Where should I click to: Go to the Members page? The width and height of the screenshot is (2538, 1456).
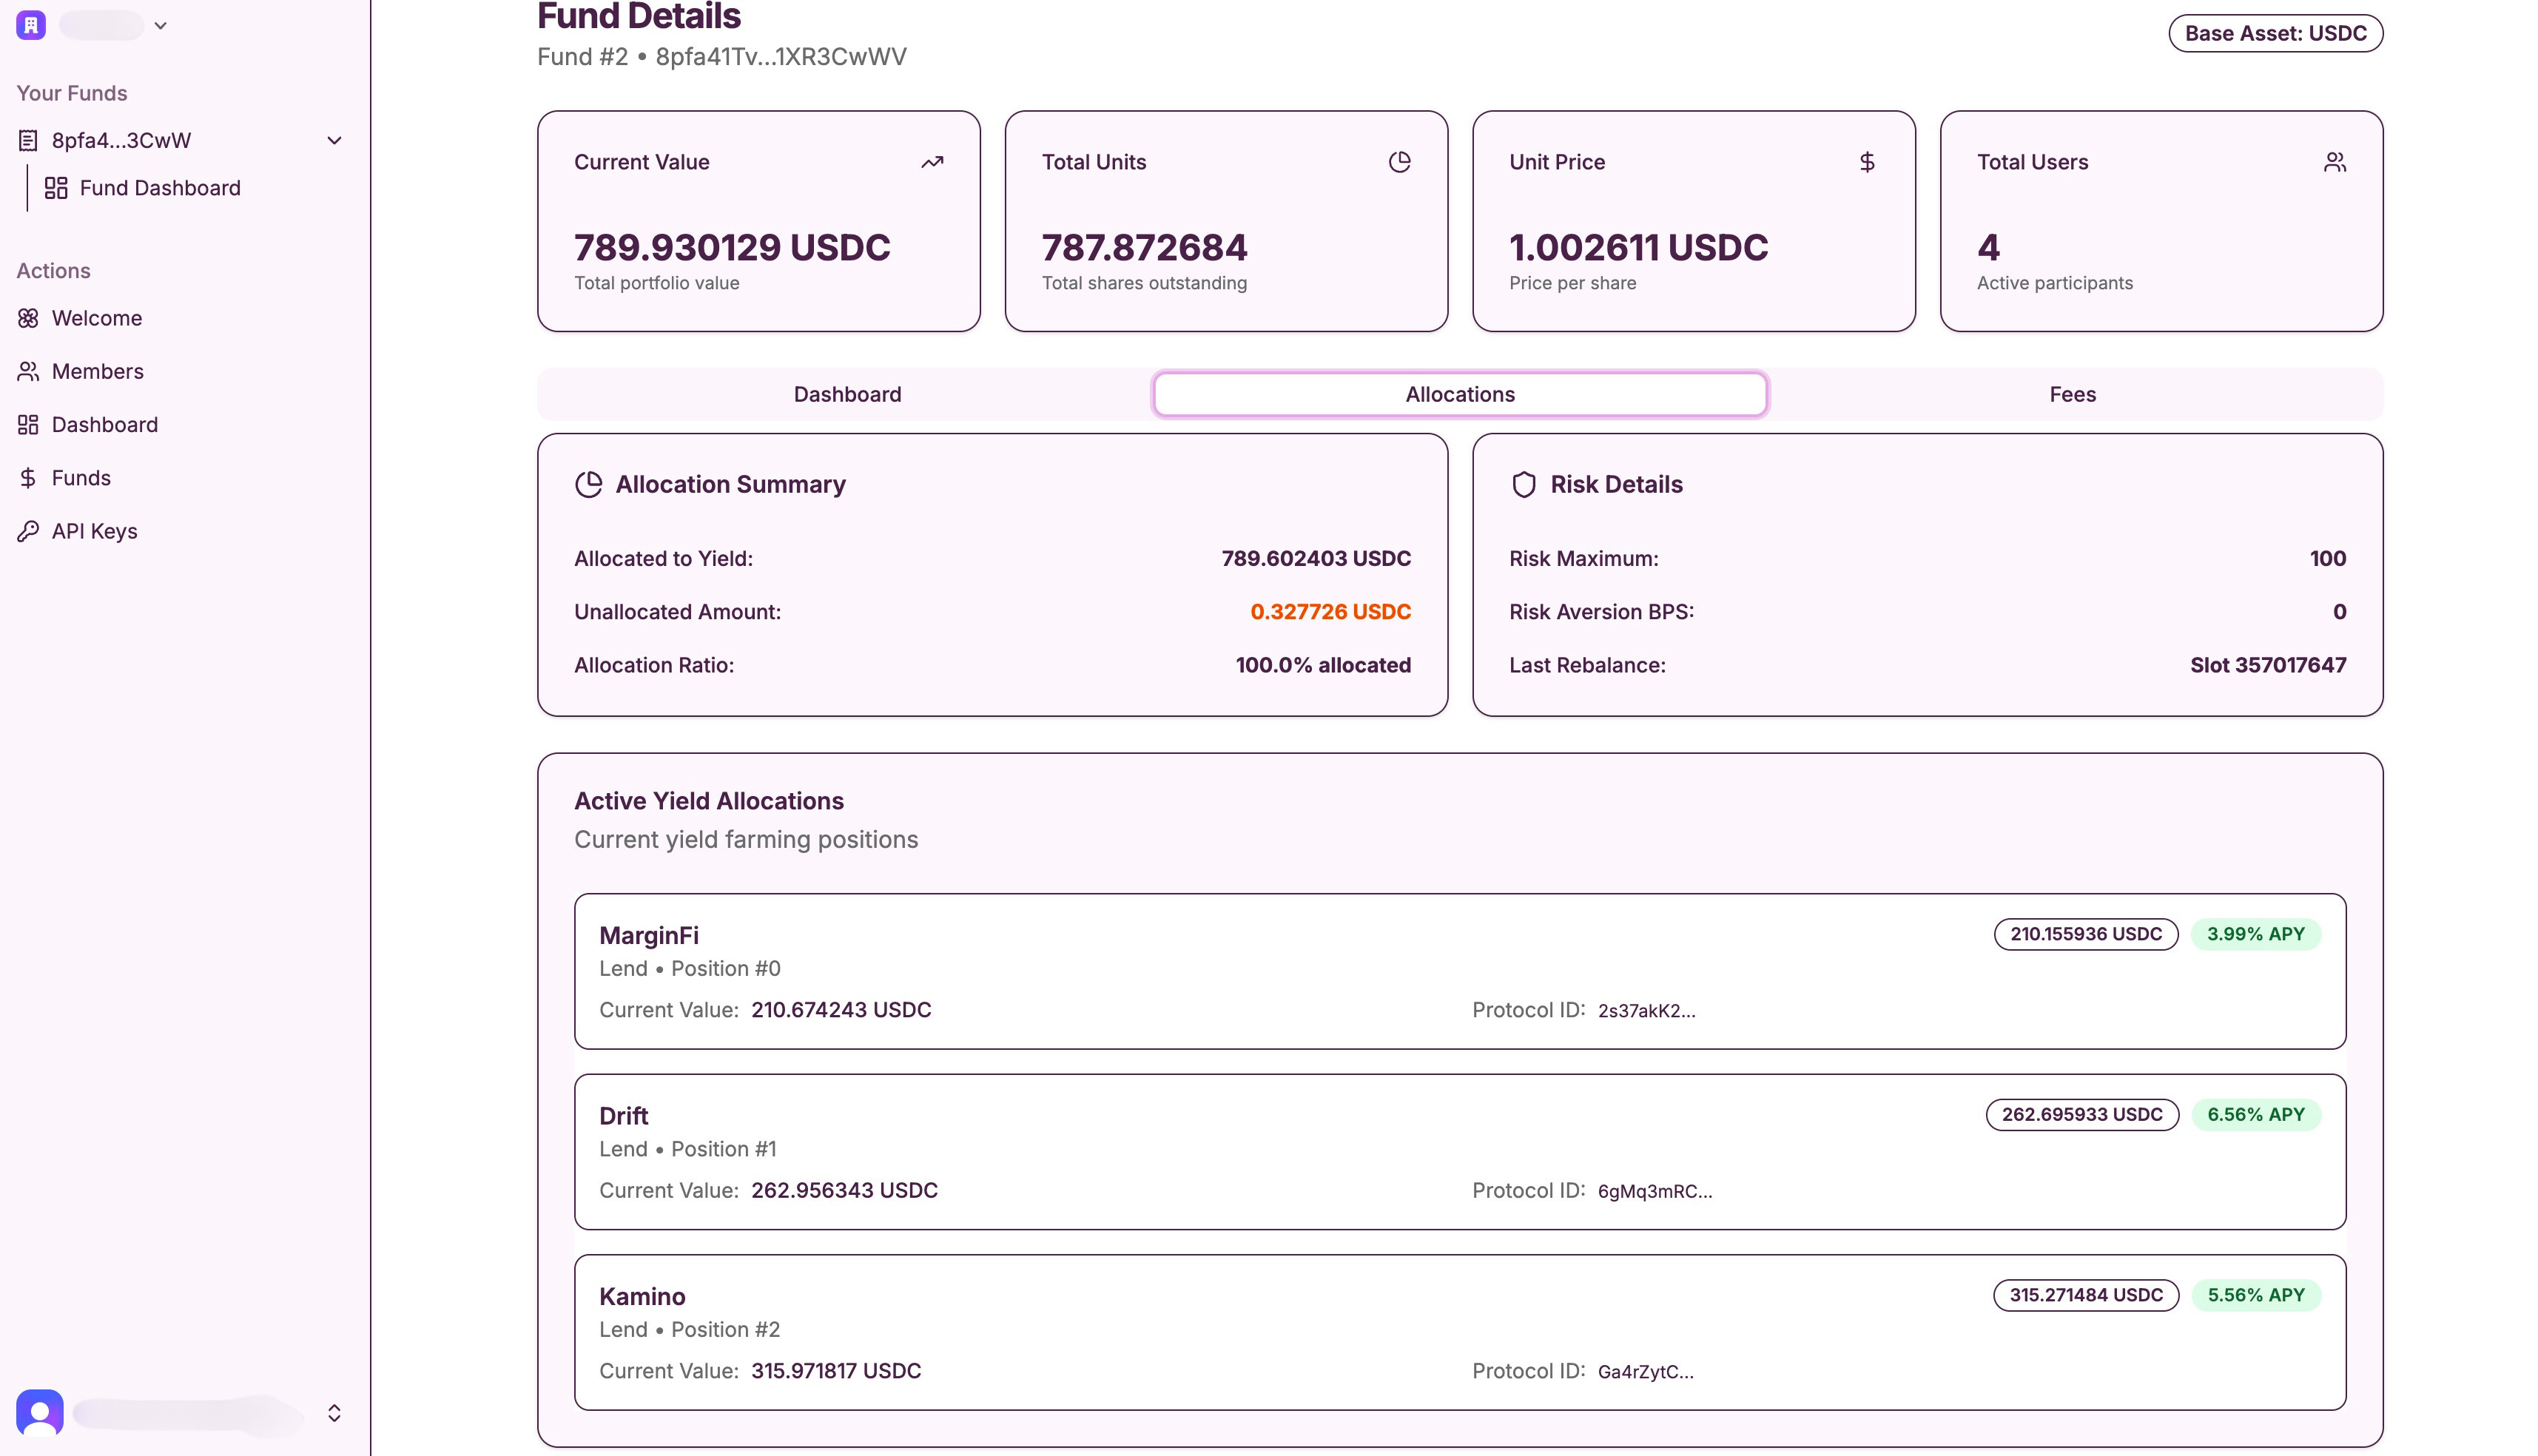click(97, 371)
